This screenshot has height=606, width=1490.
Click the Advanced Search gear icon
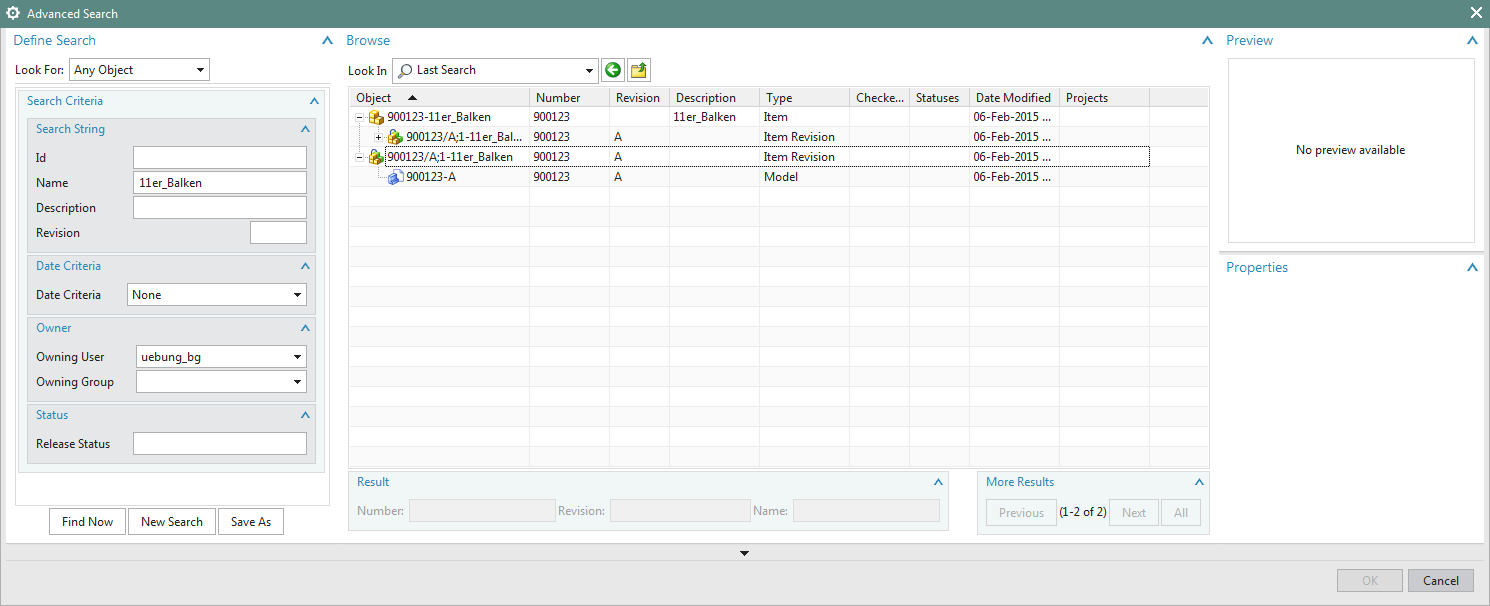tap(13, 13)
